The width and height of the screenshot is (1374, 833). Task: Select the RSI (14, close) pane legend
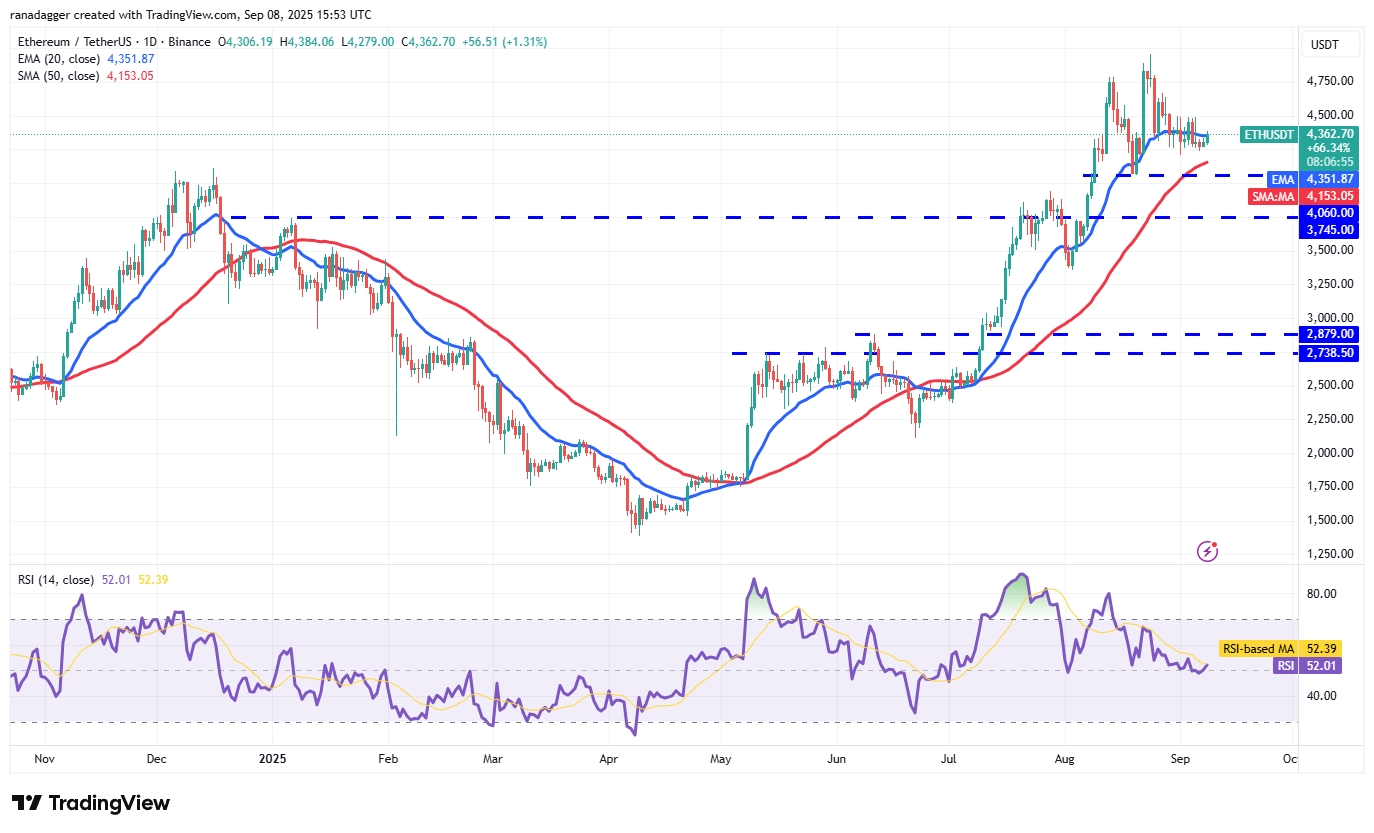click(54, 580)
